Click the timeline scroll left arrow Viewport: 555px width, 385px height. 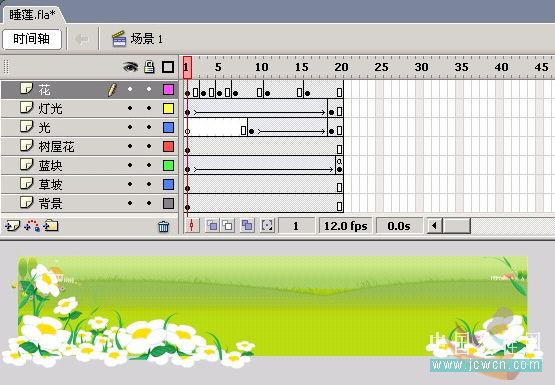(435, 226)
